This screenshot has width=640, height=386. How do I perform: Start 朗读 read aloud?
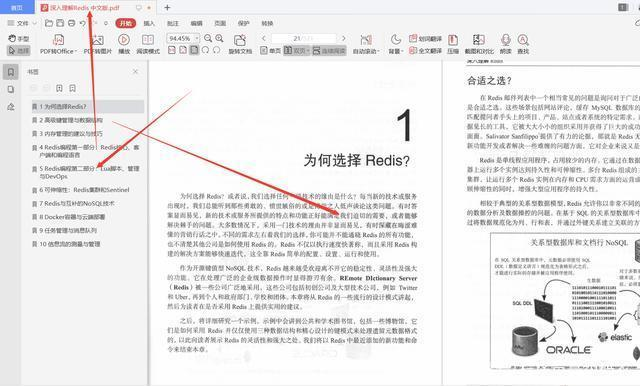click(506, 44)
